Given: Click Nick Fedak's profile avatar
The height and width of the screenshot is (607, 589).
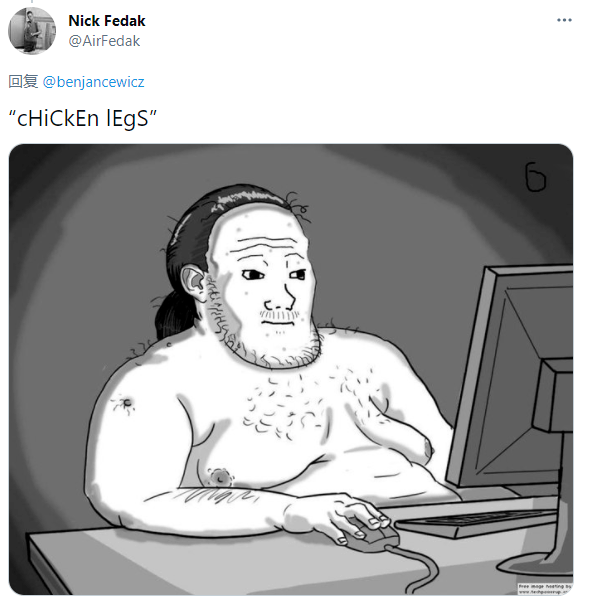Looking at the screenshot, I should click(32, 31).
